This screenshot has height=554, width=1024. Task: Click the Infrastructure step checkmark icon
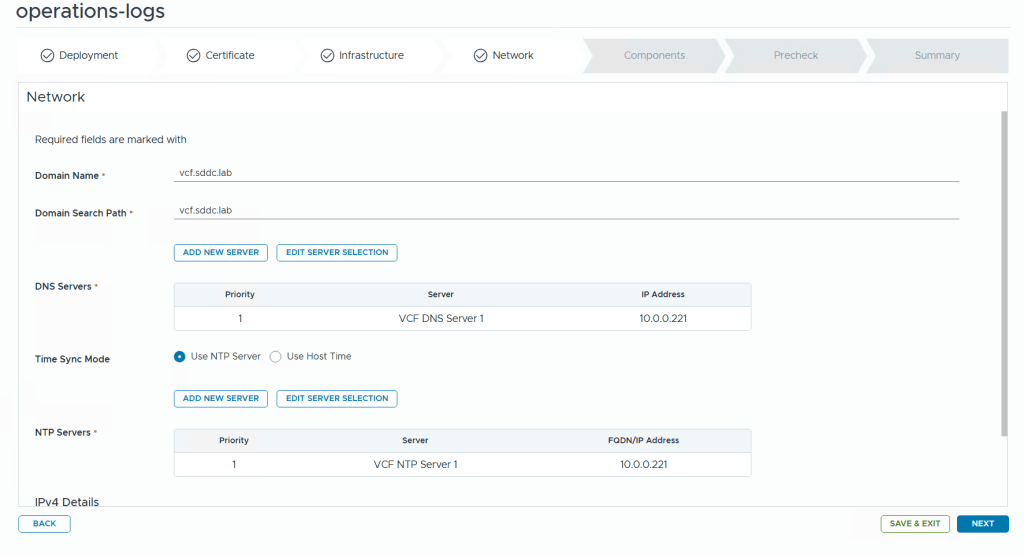[x=327, y=56]
